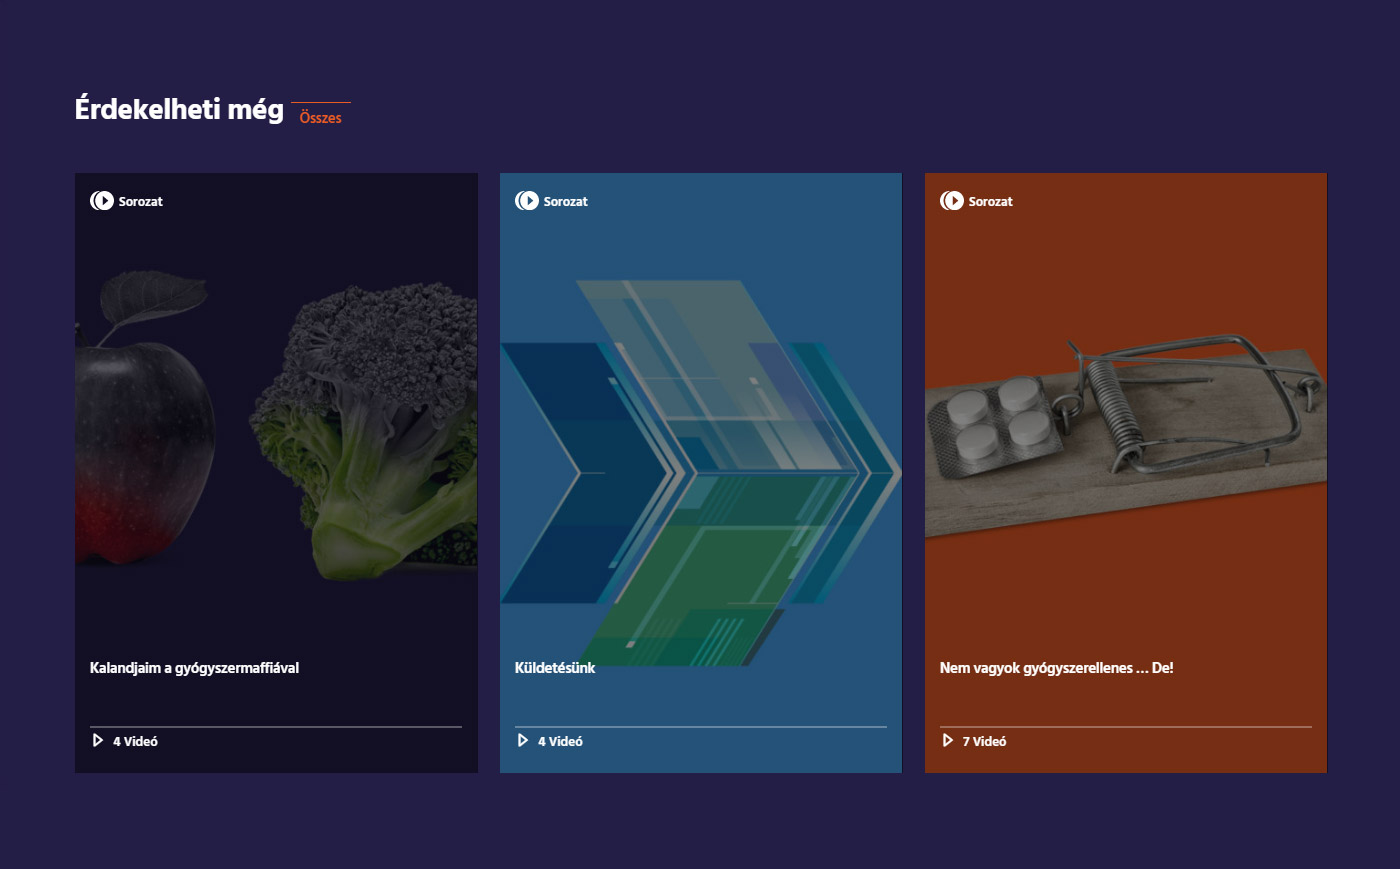Click the 4 Videó label on the blue card
This screenshot has height=869, width=1400.
click(x=560, y=741)
